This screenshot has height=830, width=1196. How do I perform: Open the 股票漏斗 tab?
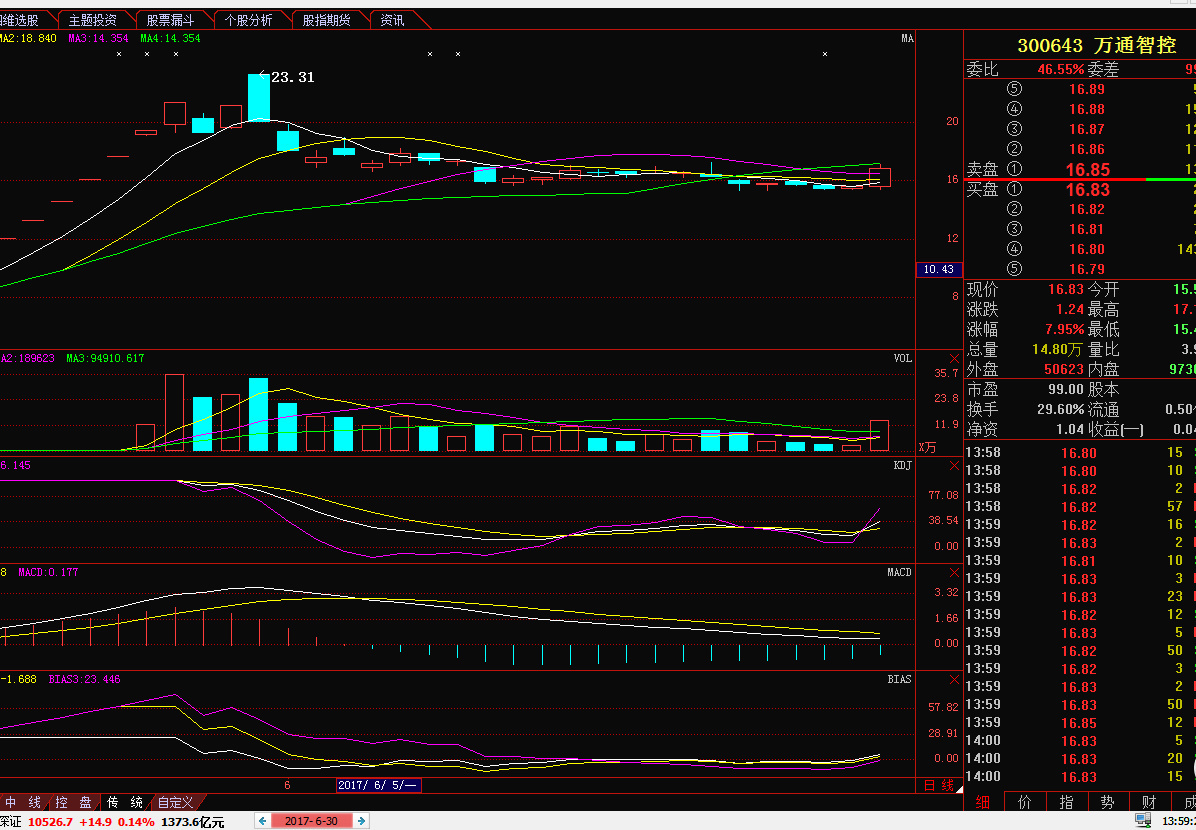[x=170, y=20]
